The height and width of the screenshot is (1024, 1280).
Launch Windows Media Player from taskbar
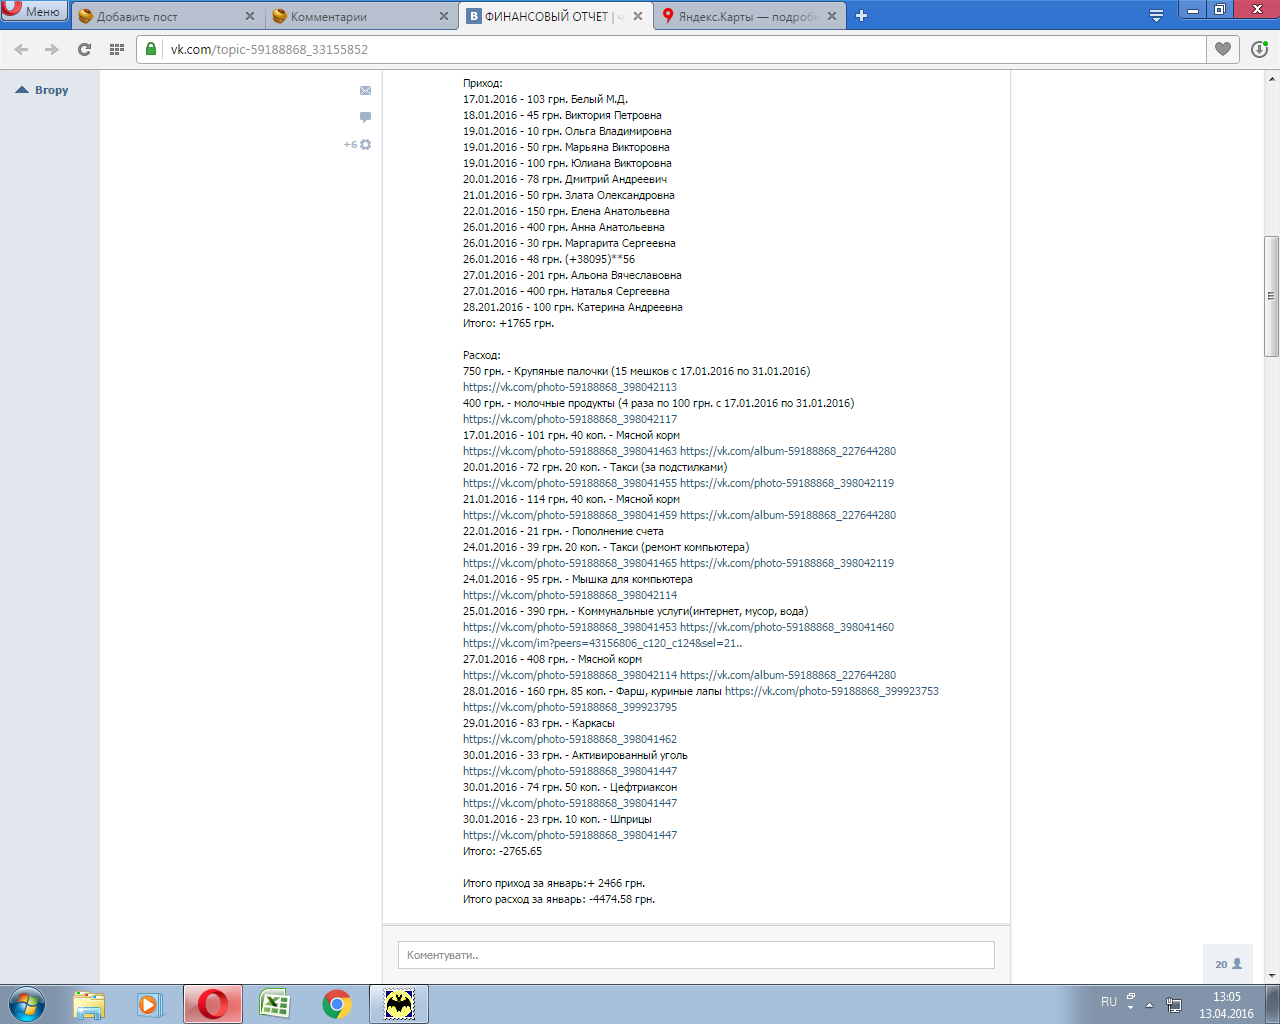(150, 1004)
